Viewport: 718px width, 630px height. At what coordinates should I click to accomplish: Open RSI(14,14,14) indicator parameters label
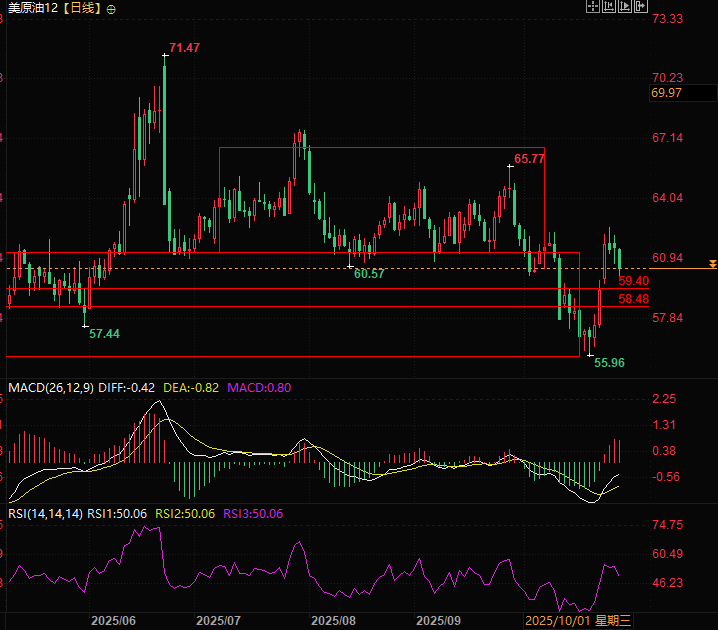(45, 514)
